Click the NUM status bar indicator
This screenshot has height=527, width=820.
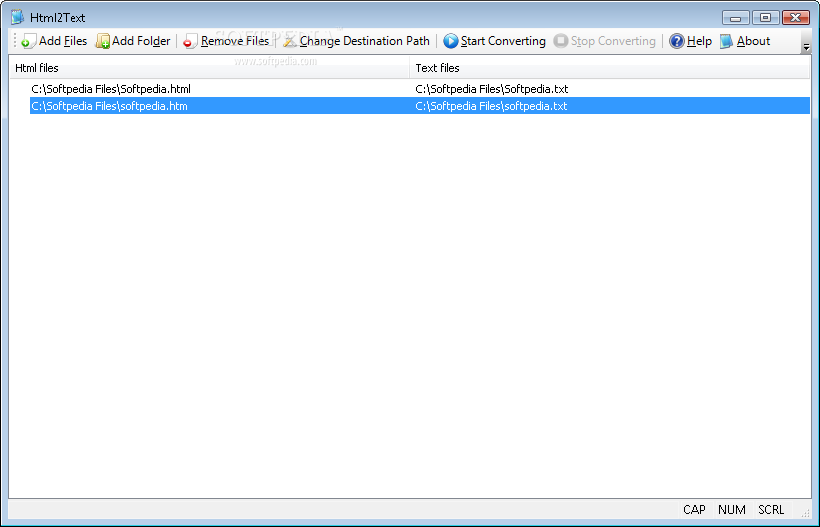732,510
